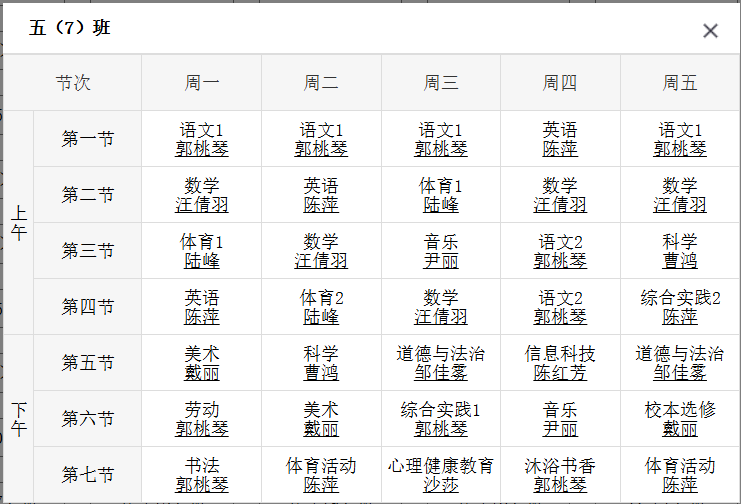Select 语文1 subject in Monday first period

(x=202, y=130)
